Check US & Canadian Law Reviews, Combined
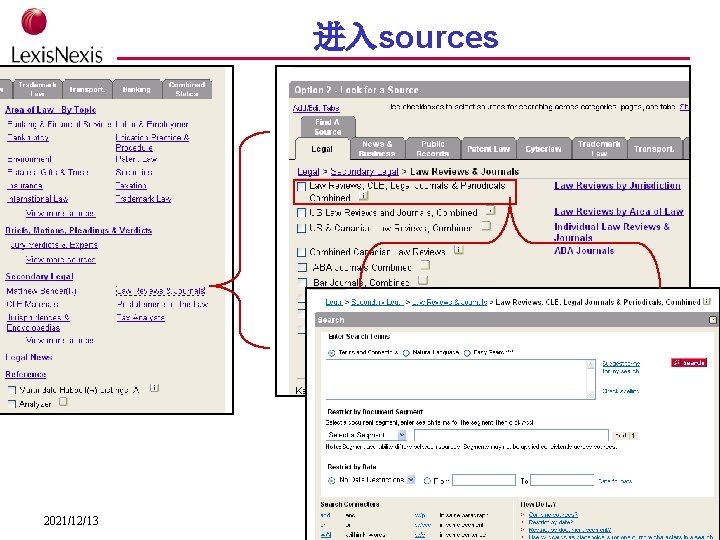This screenshot has height=540, width=720. pos(301,228)
